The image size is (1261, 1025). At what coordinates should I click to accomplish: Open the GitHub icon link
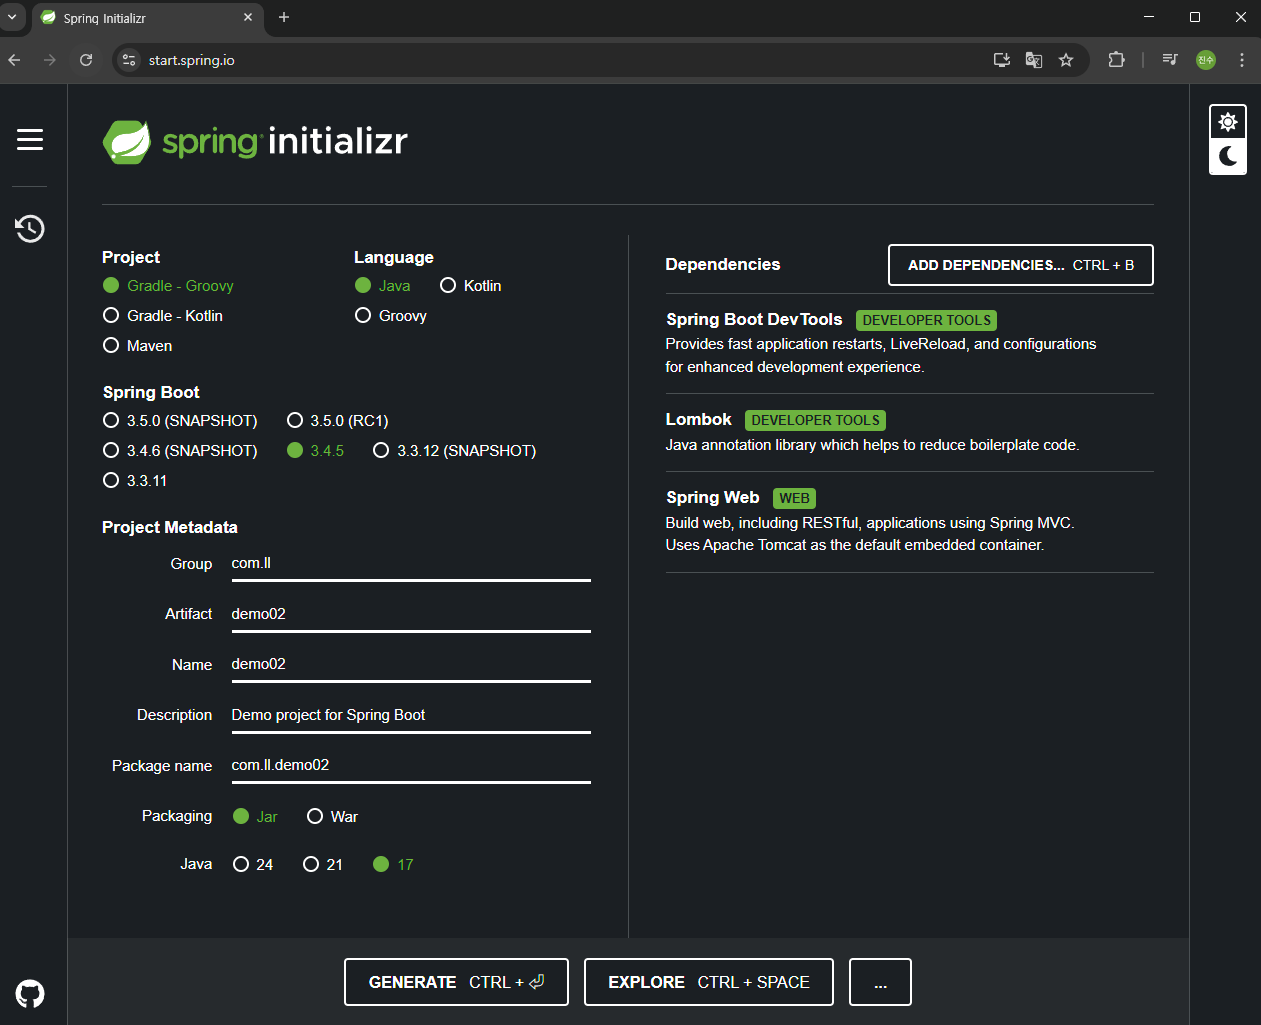30,994
